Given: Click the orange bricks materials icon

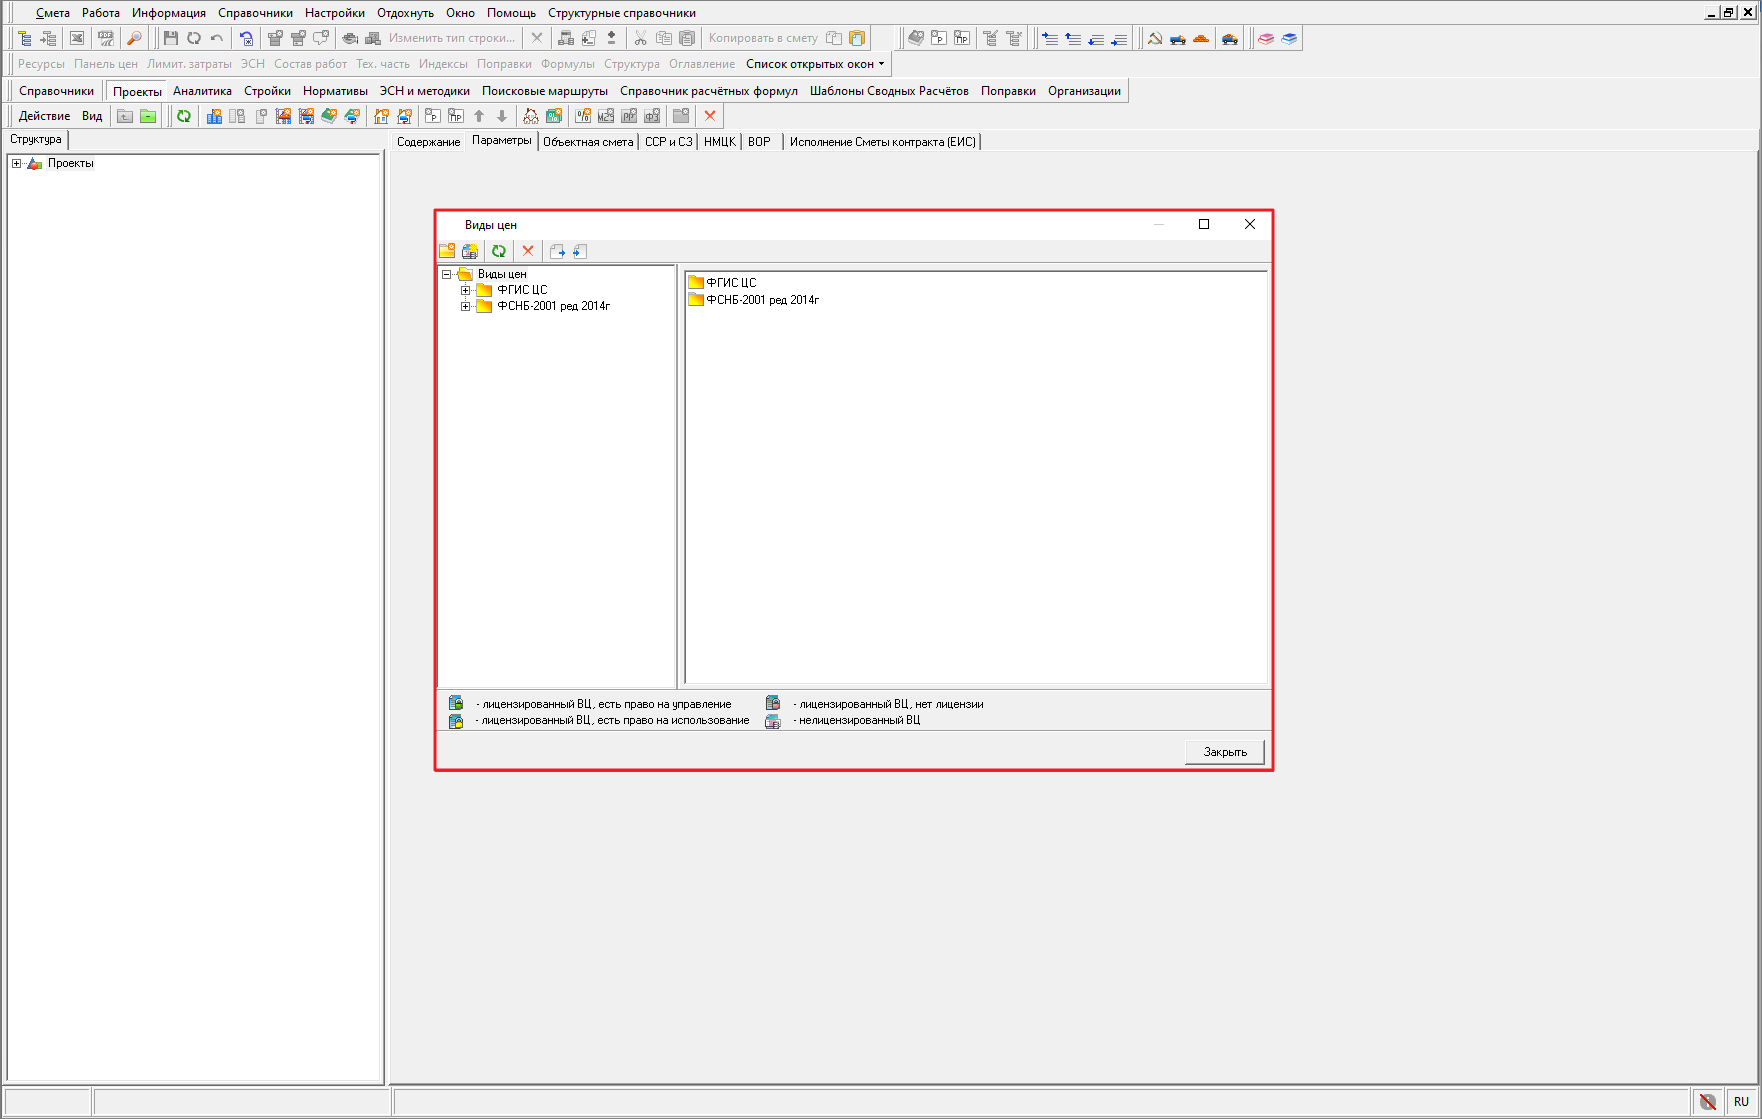Looking at the screenshot, I should pos(1201,38).
